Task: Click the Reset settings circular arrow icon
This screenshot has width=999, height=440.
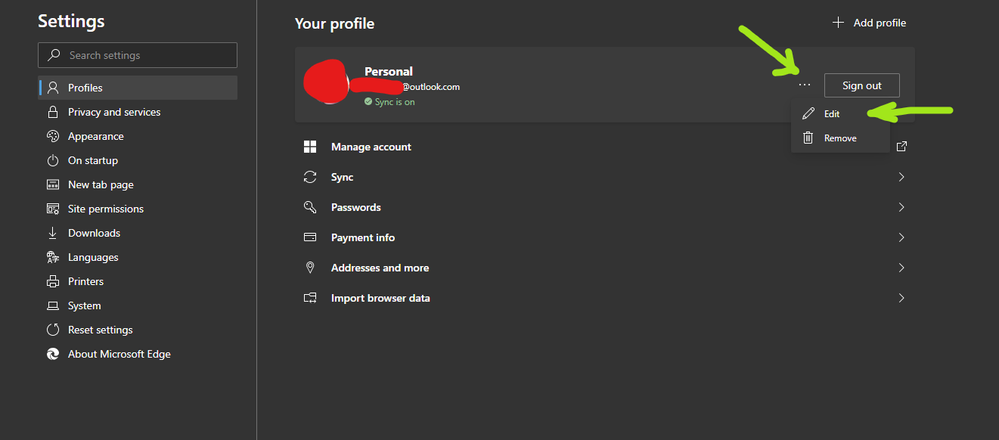Action: tap(54, 330)
